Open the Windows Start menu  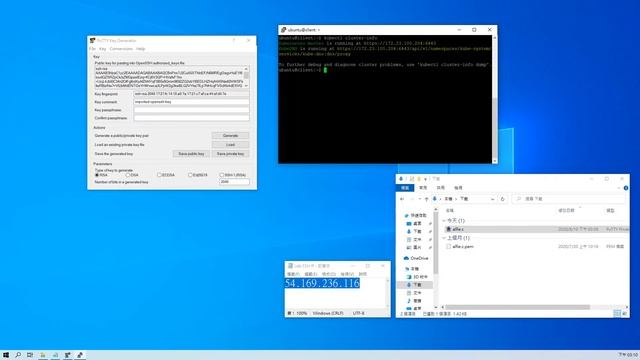click(x=6, y=355)
